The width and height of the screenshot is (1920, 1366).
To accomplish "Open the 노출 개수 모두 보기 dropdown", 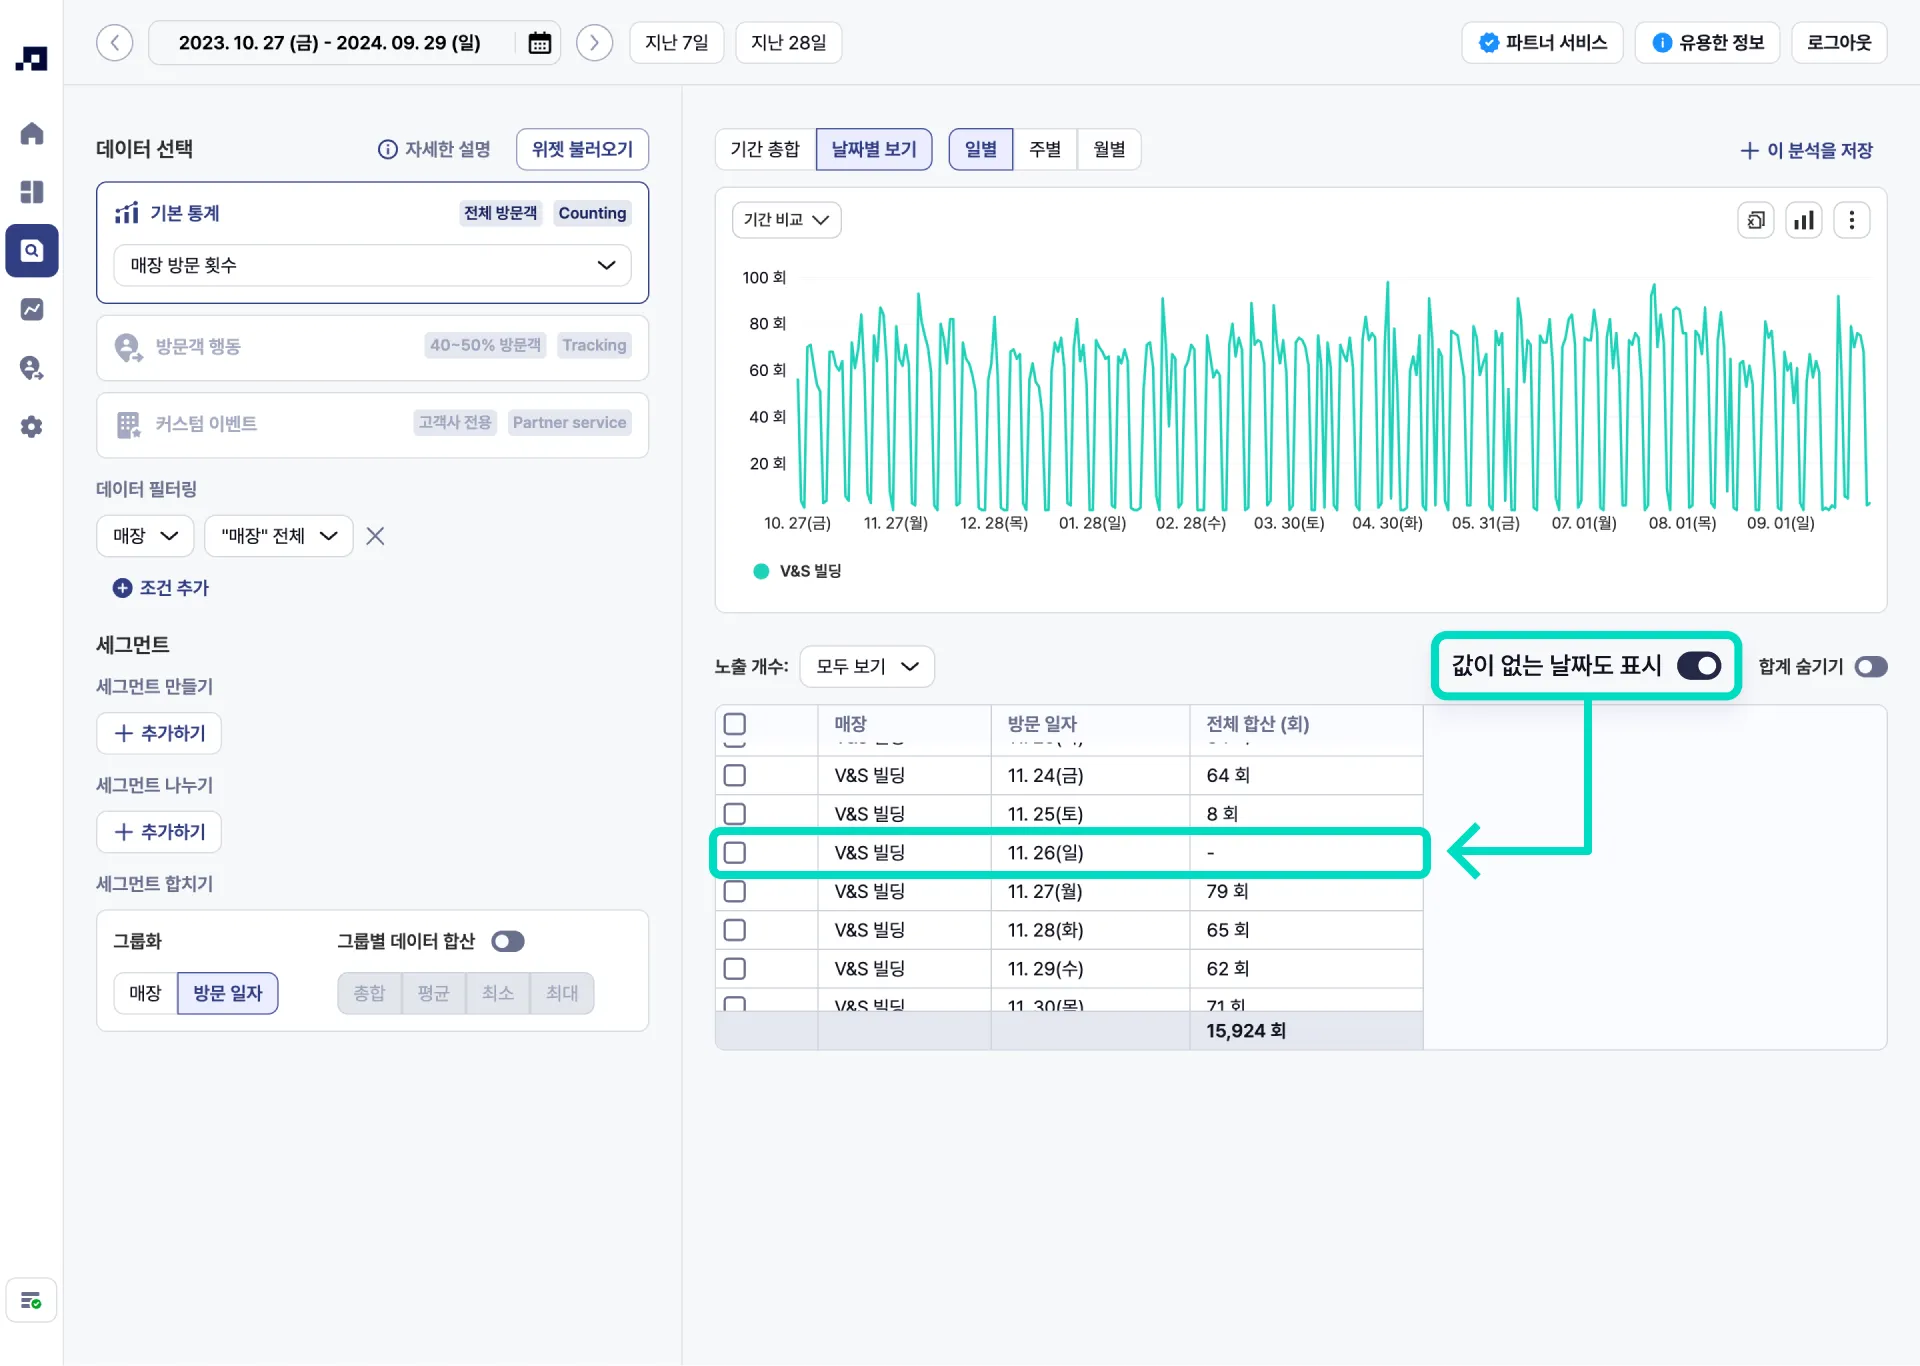I will [x=866, y=667].
